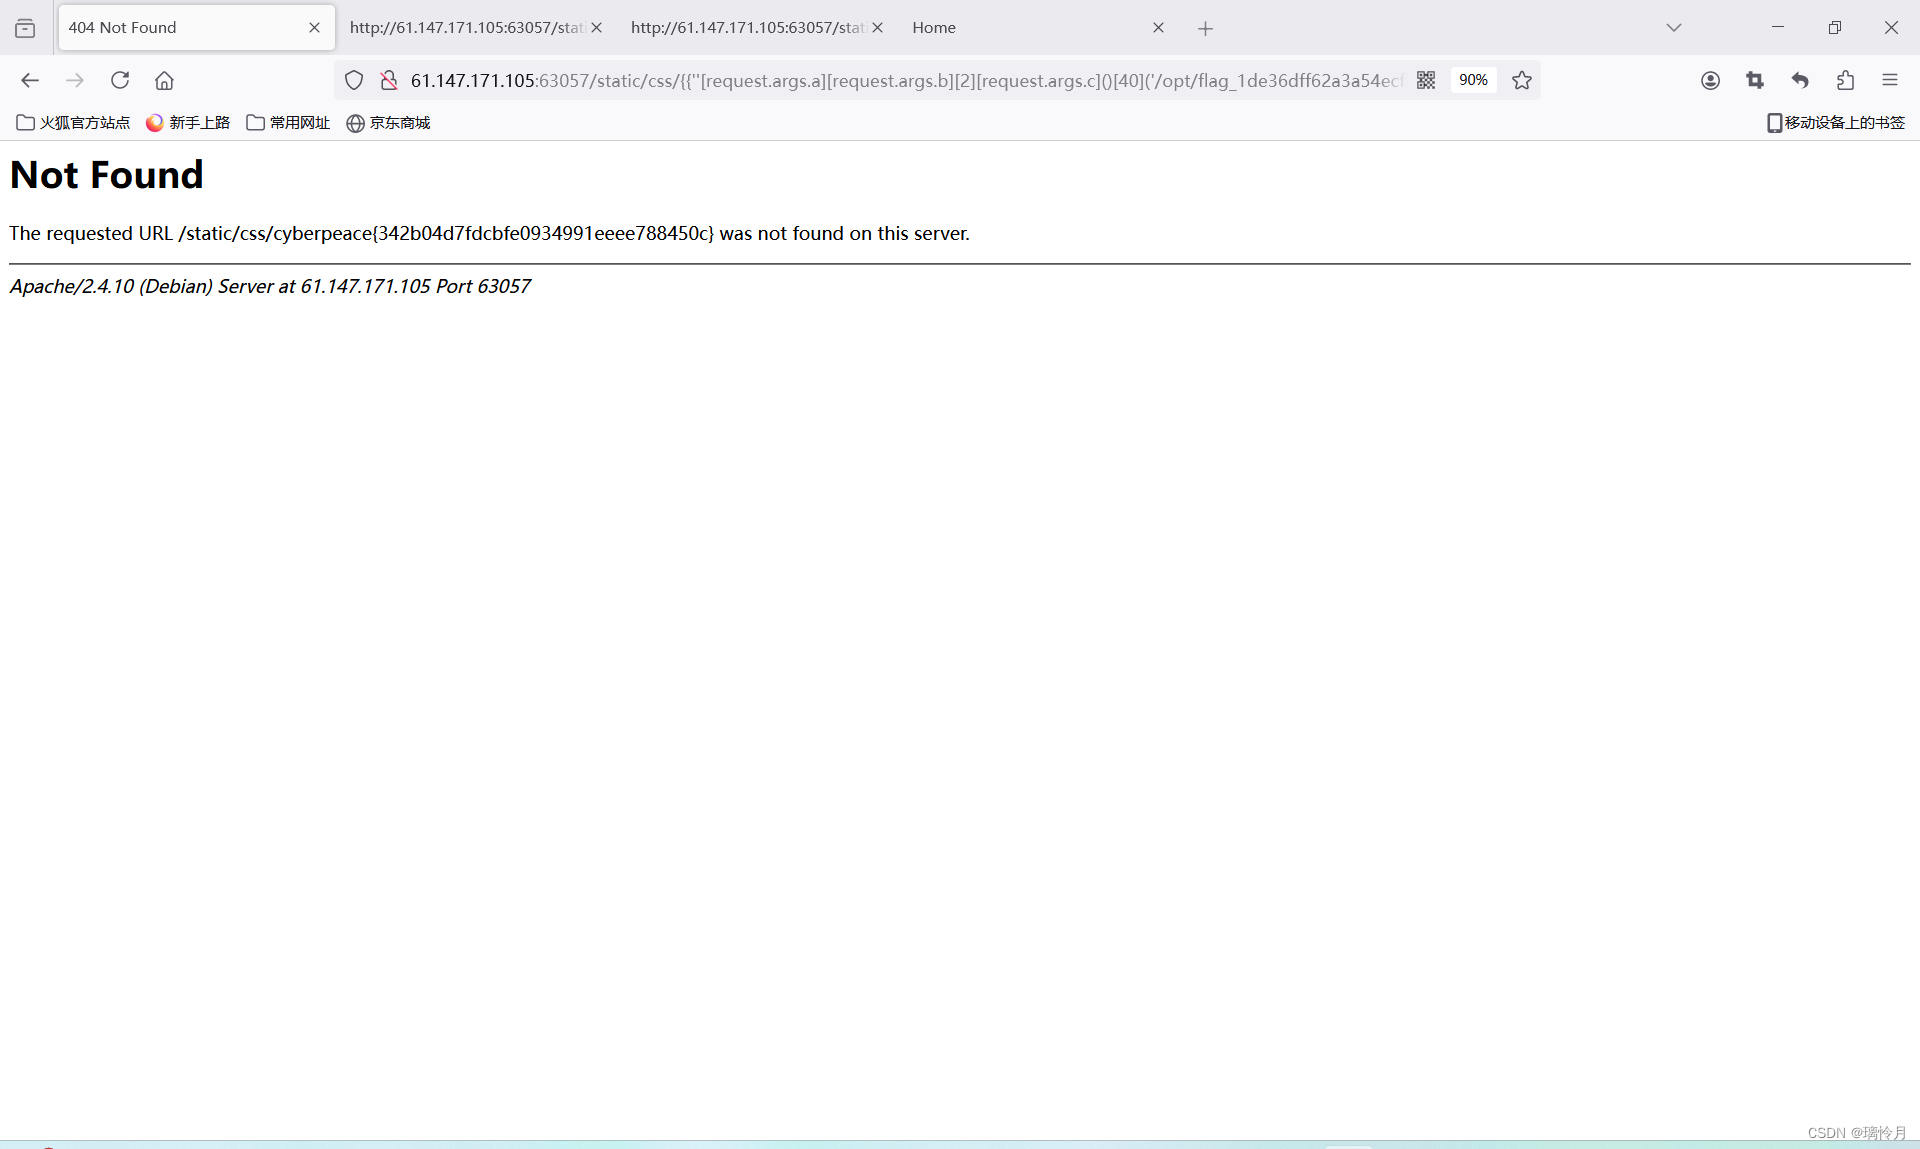Screen dimensions: 1920x1149
Task: Reload the current page
Action: click(x=120, y=80)
